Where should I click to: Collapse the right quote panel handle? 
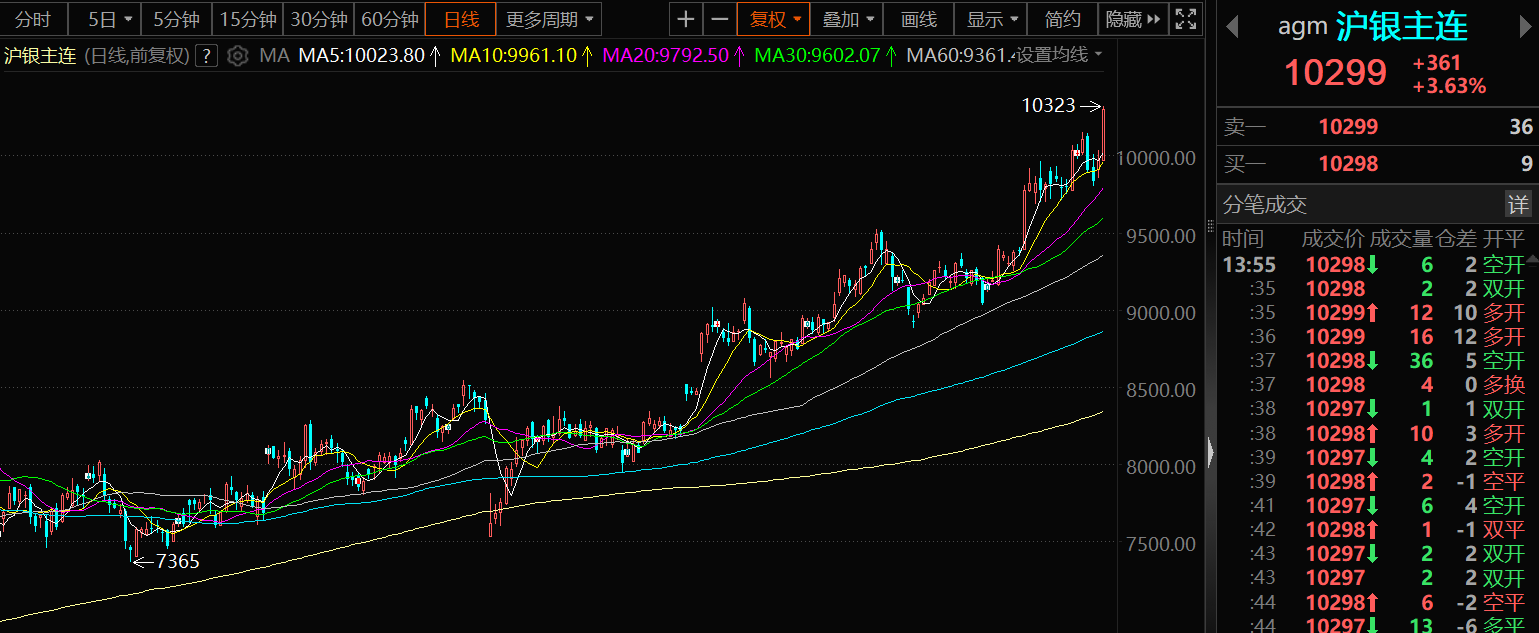coord(1210,453)
